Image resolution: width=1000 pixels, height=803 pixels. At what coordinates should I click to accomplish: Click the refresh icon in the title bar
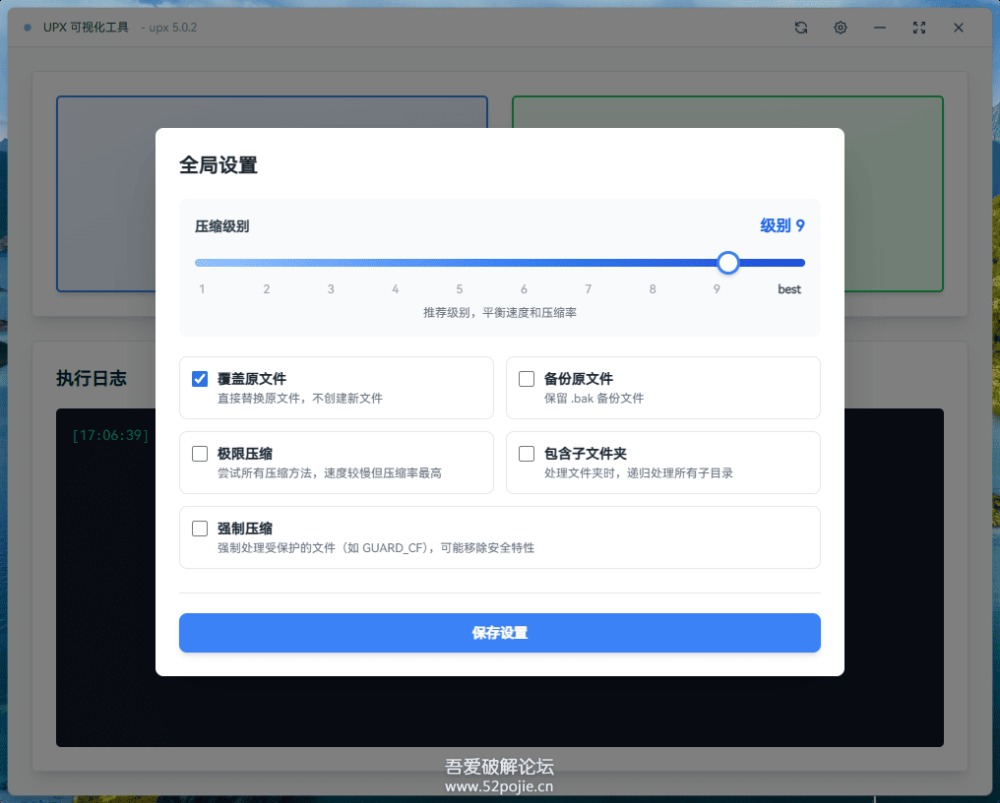[x=801, y=28]
